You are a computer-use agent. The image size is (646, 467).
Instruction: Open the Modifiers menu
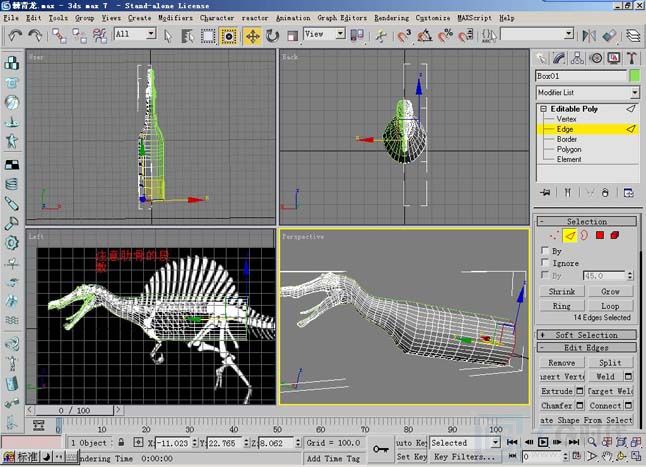pyautogui.click(x=175, y=18)
